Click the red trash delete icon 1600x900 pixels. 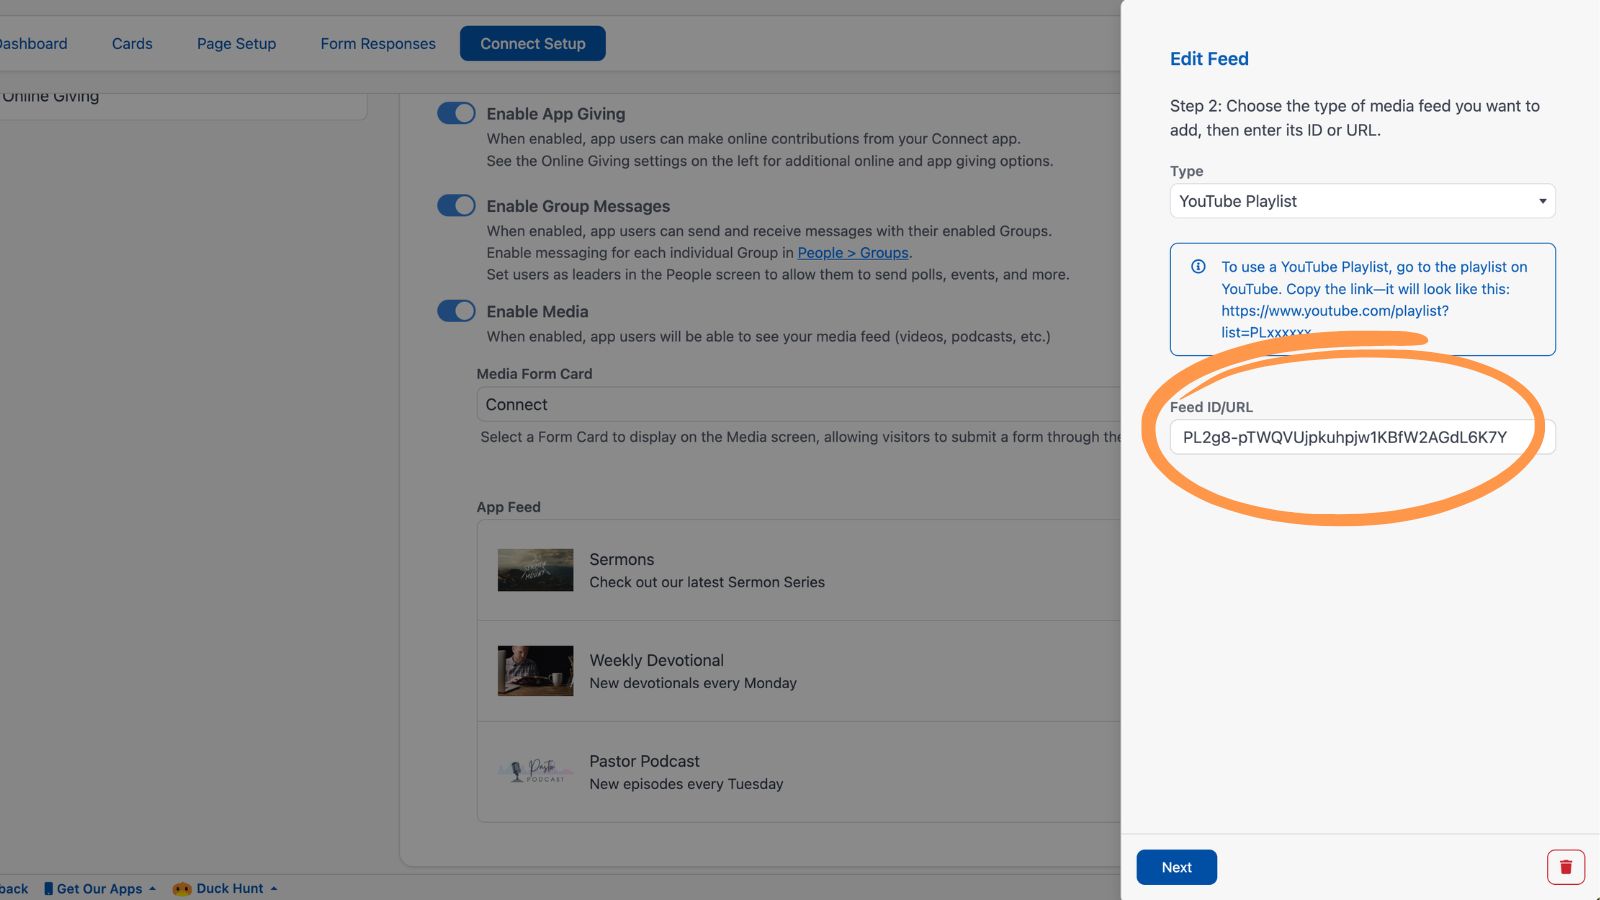coord(1565,867)
